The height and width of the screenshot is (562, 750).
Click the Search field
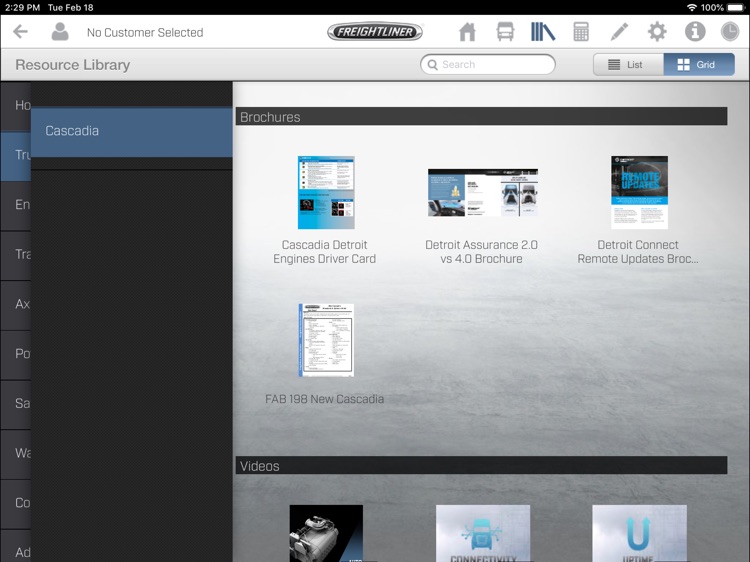coord(488,65)
